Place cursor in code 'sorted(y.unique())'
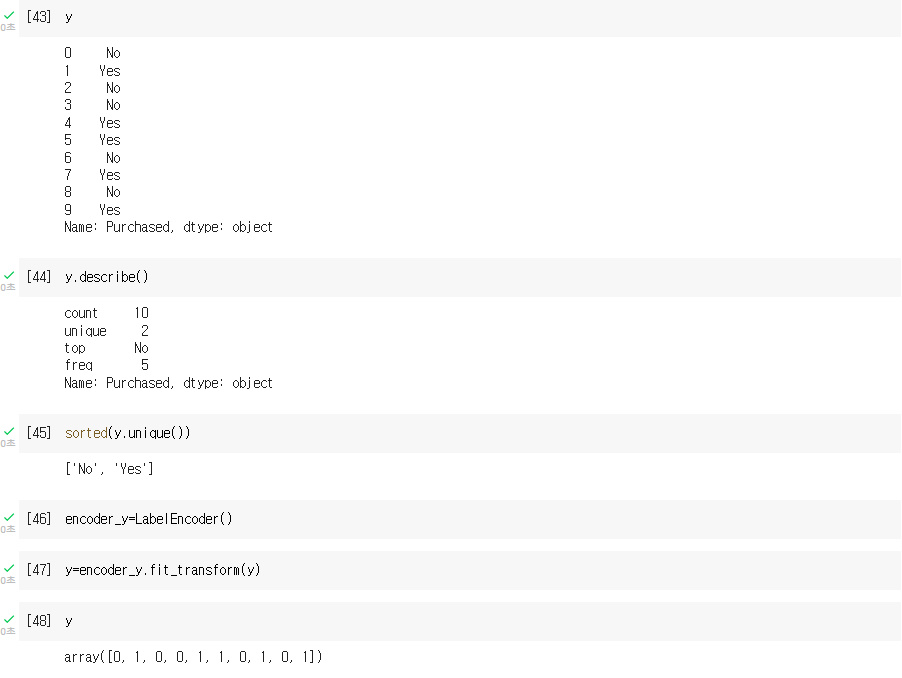The height and width of the screenshot is (678, 902). [x=127, y=433]
